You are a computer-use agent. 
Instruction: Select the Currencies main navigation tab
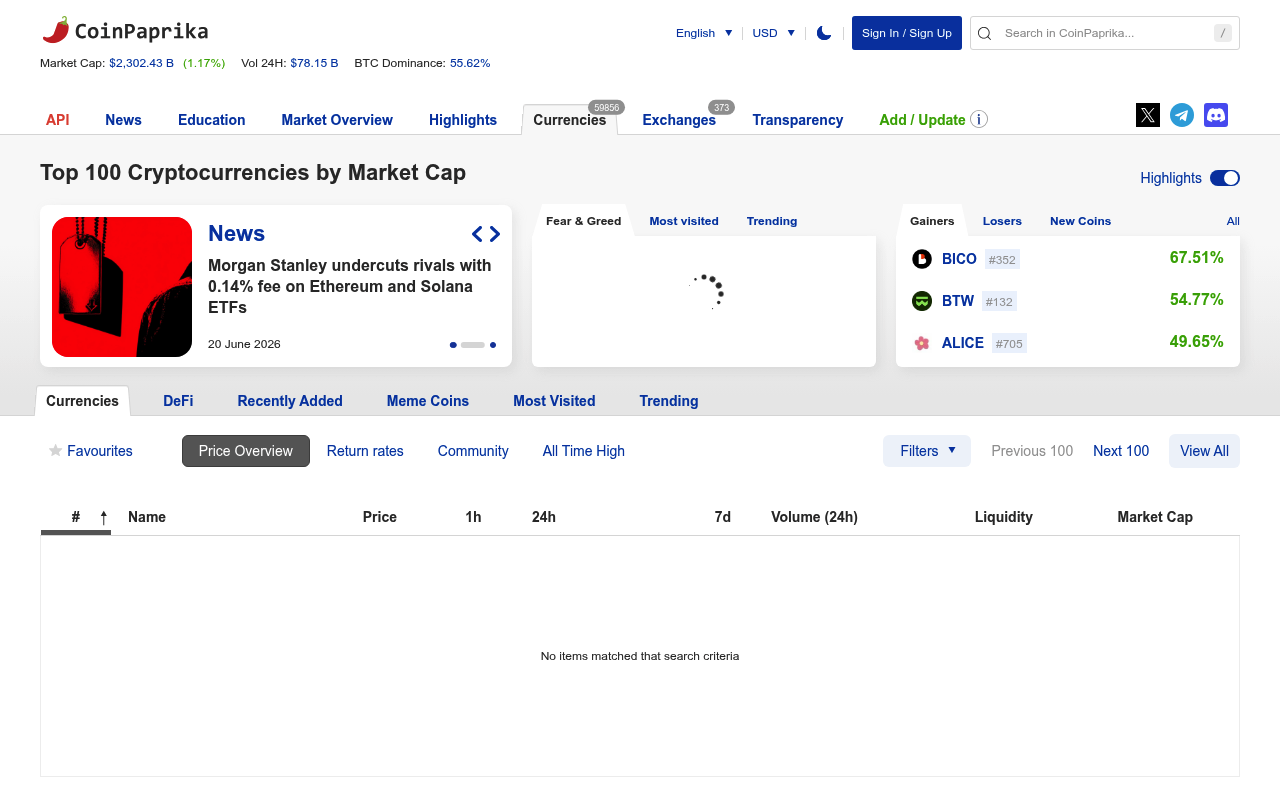570,120
